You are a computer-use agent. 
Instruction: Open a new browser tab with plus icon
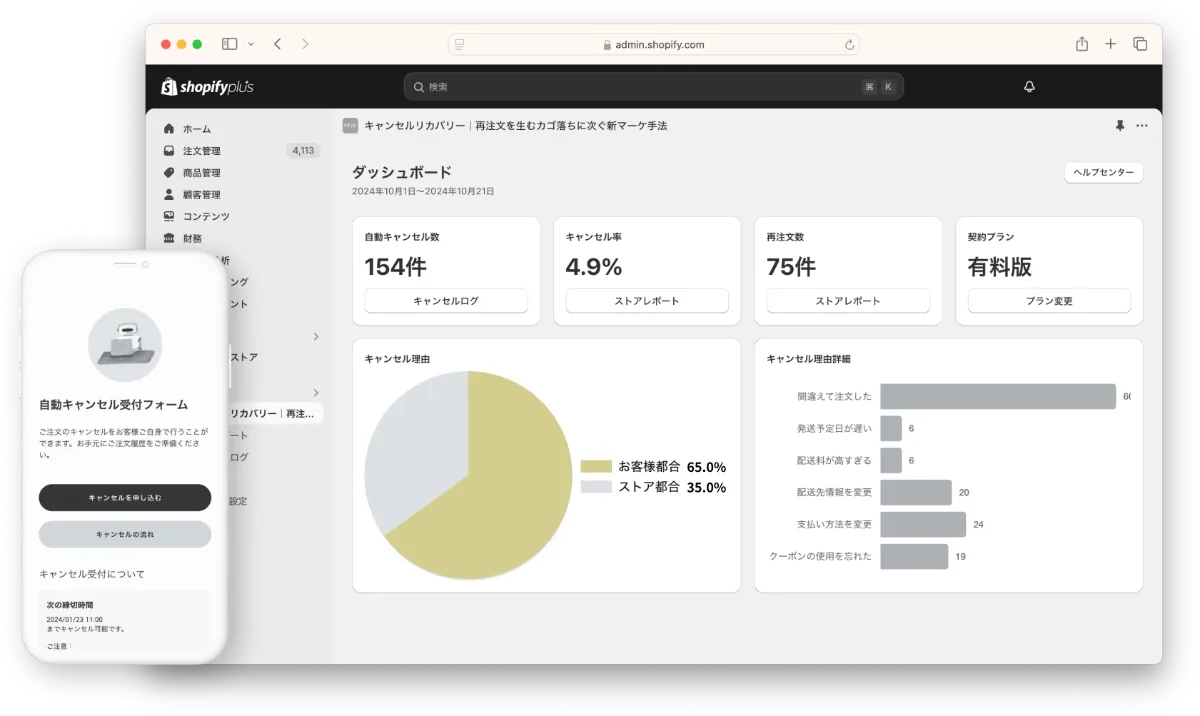click(x=1110, y=44)
